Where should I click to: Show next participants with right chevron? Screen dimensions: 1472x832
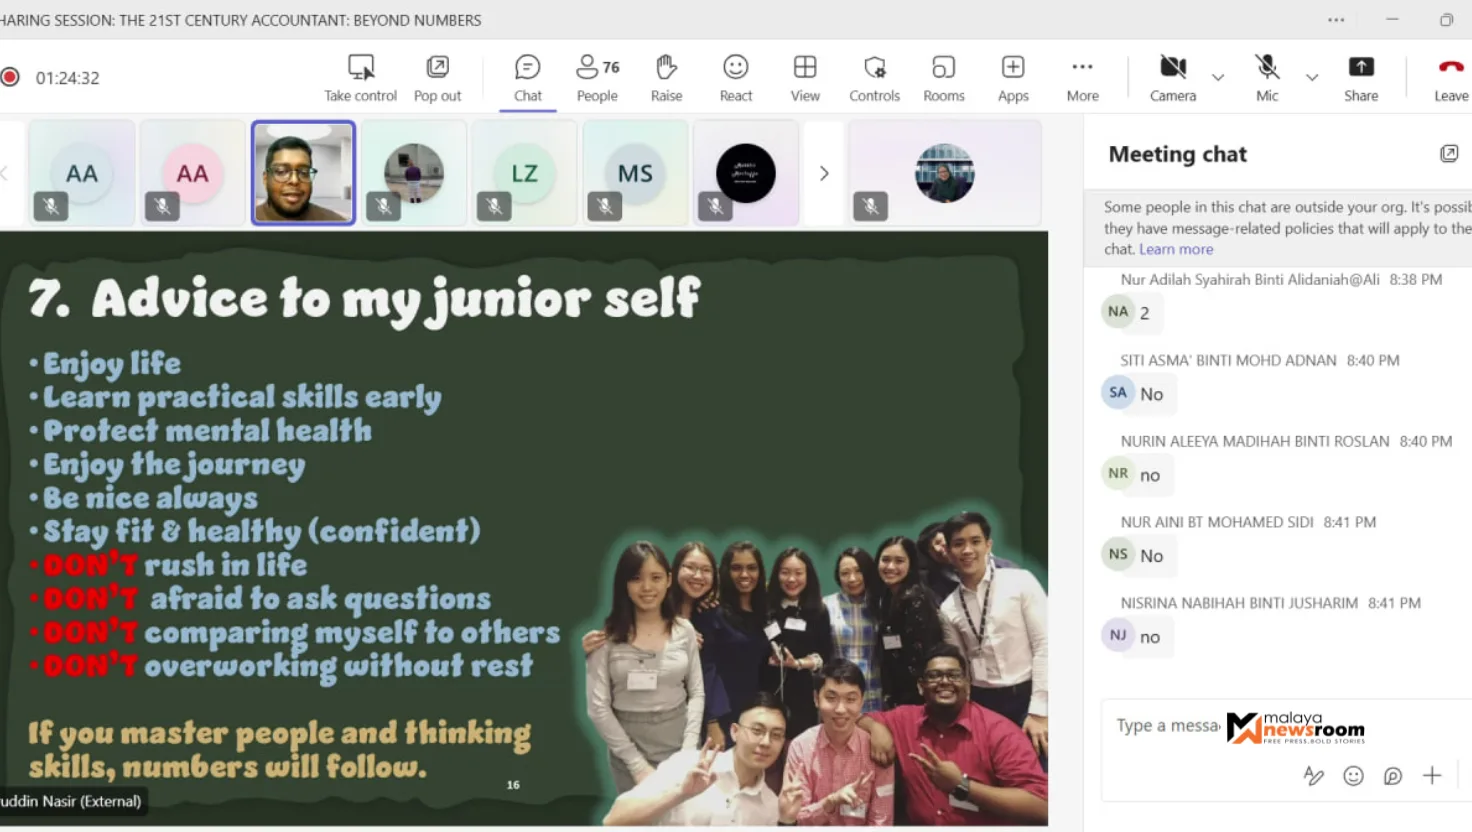(x=824, y=173)
